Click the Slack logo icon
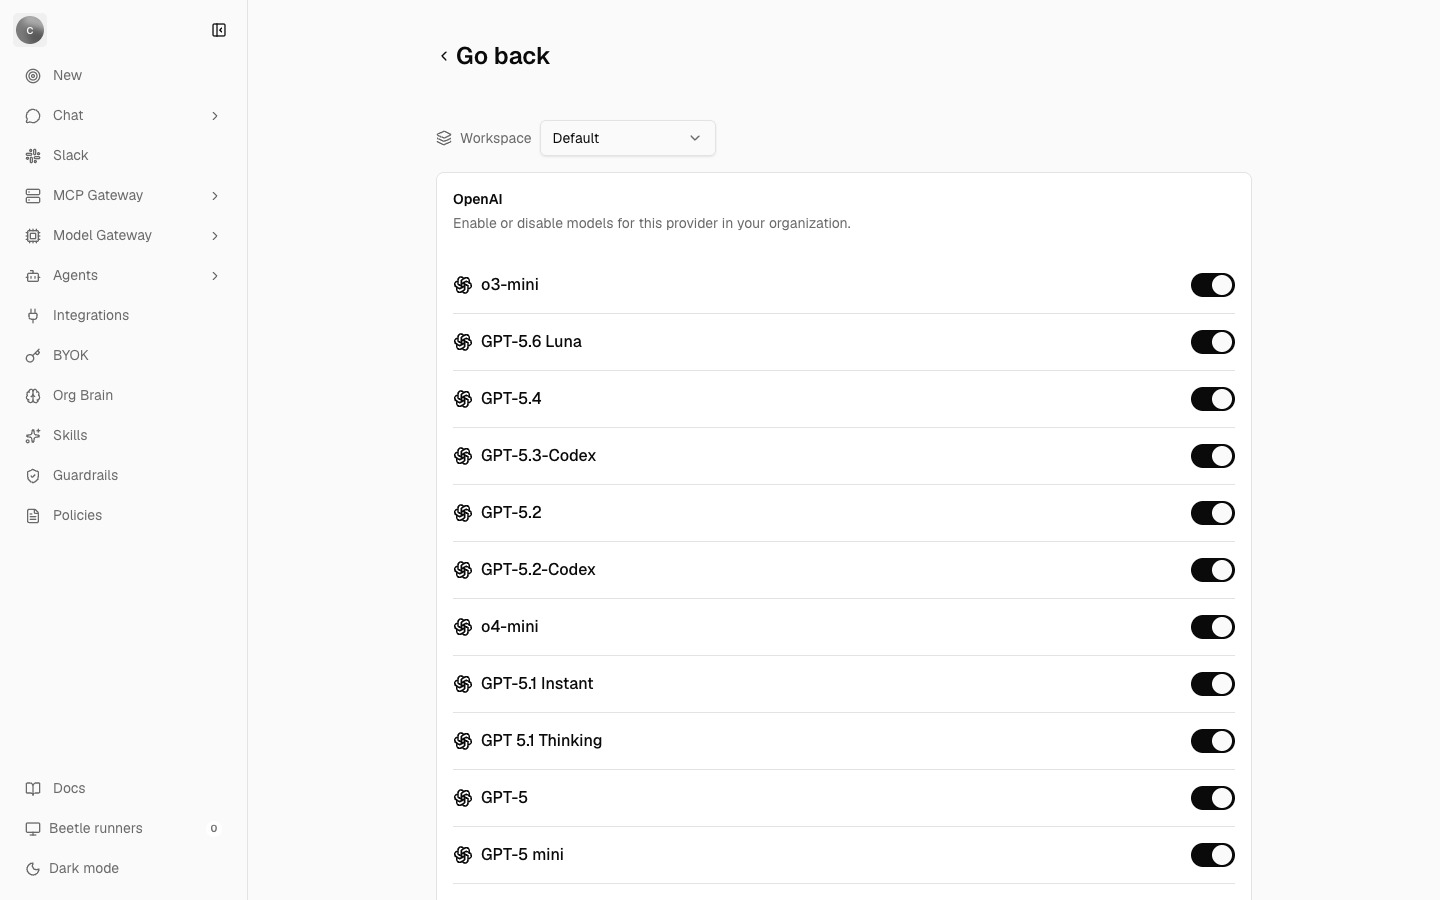This screenshot has width=1440, height=900. click(33, 156)
